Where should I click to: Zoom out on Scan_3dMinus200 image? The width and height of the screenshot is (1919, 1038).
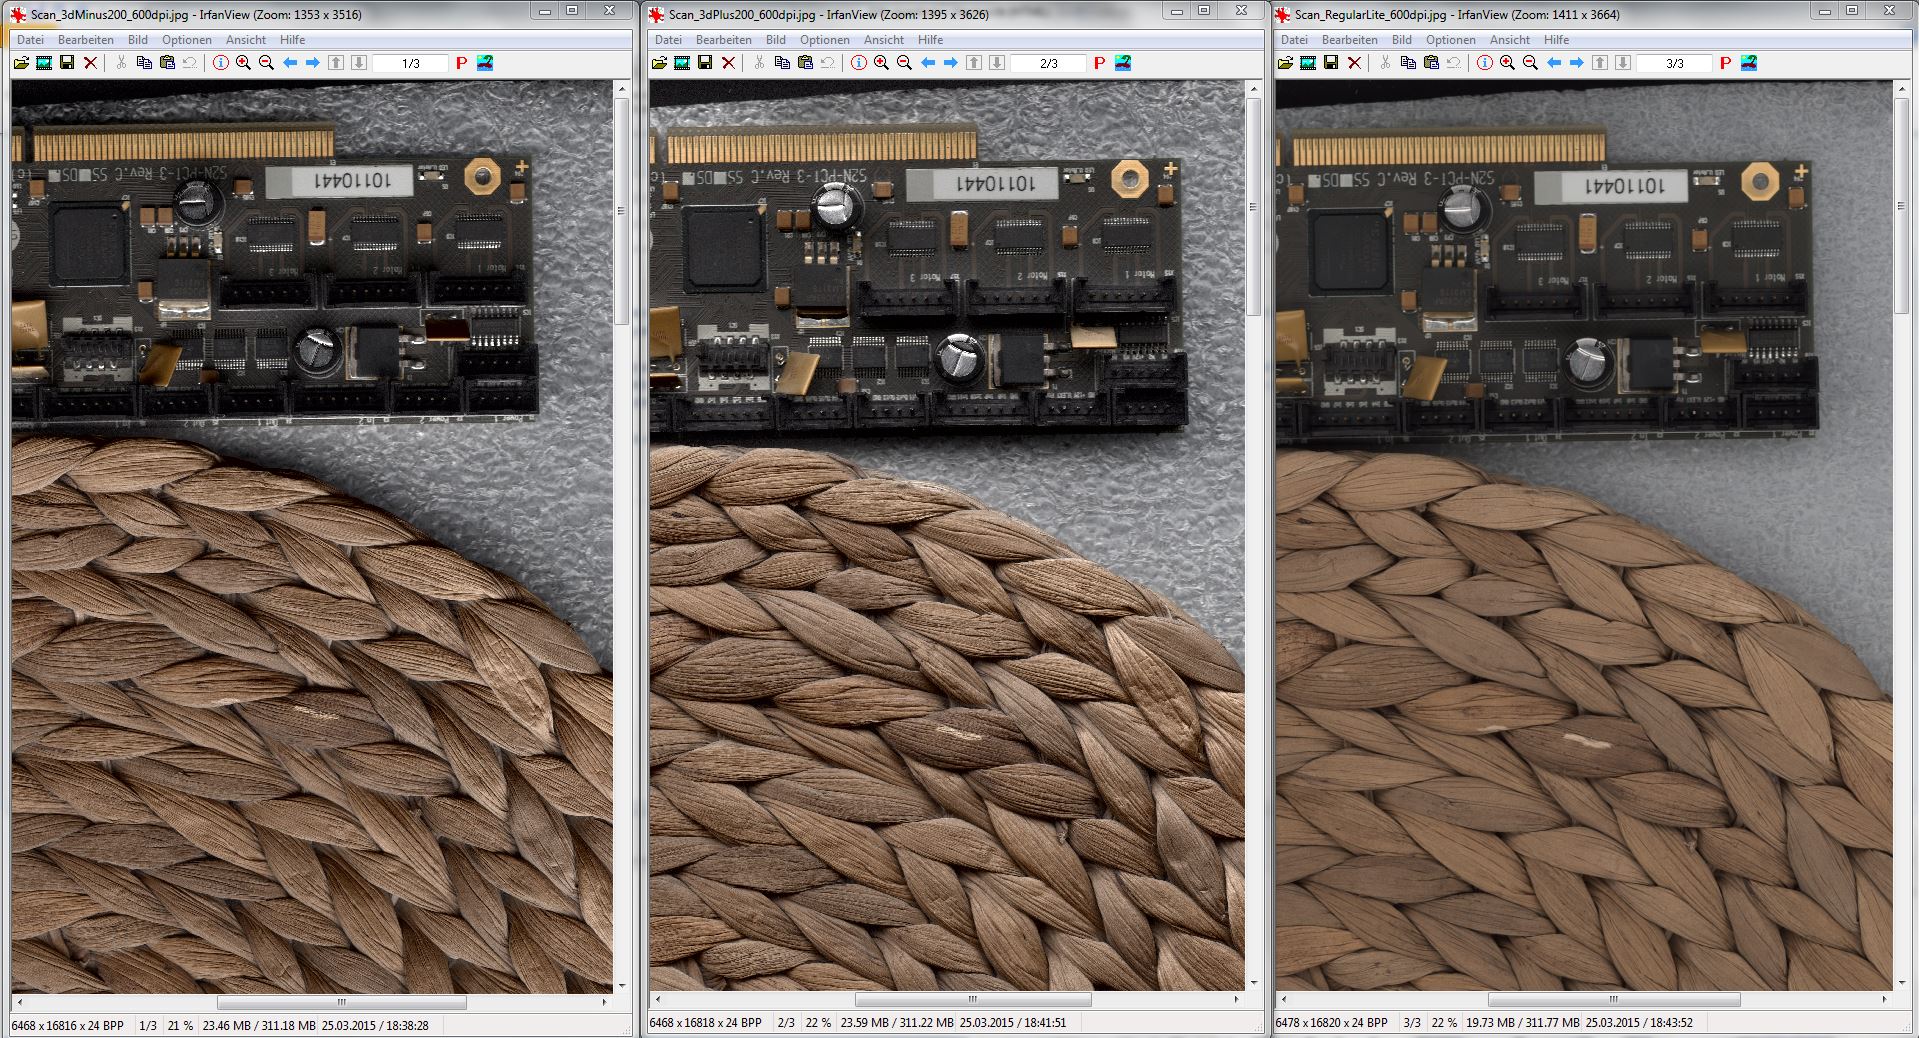pyautogui.click(x=266, y=63)
